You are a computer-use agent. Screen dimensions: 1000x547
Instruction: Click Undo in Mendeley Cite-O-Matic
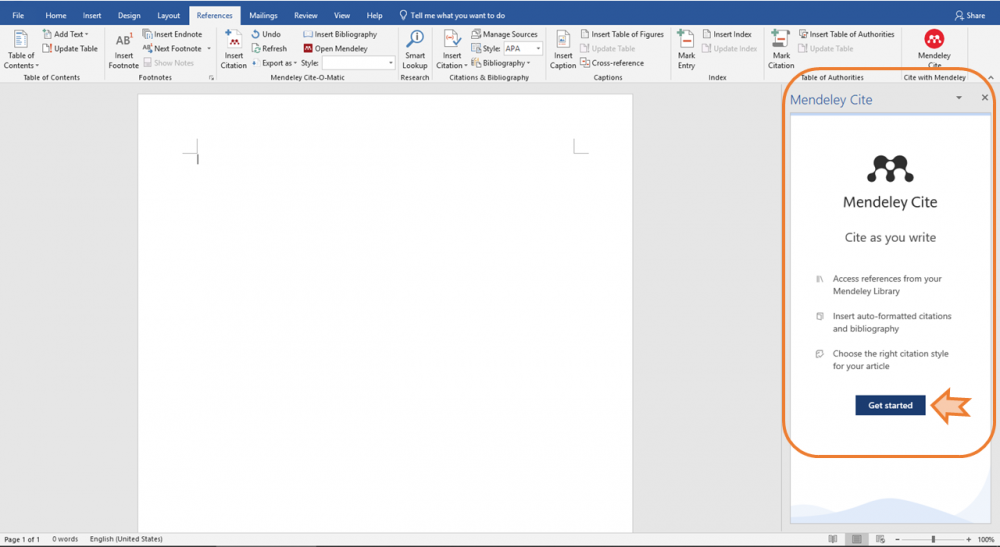click(x=266, y=34)
